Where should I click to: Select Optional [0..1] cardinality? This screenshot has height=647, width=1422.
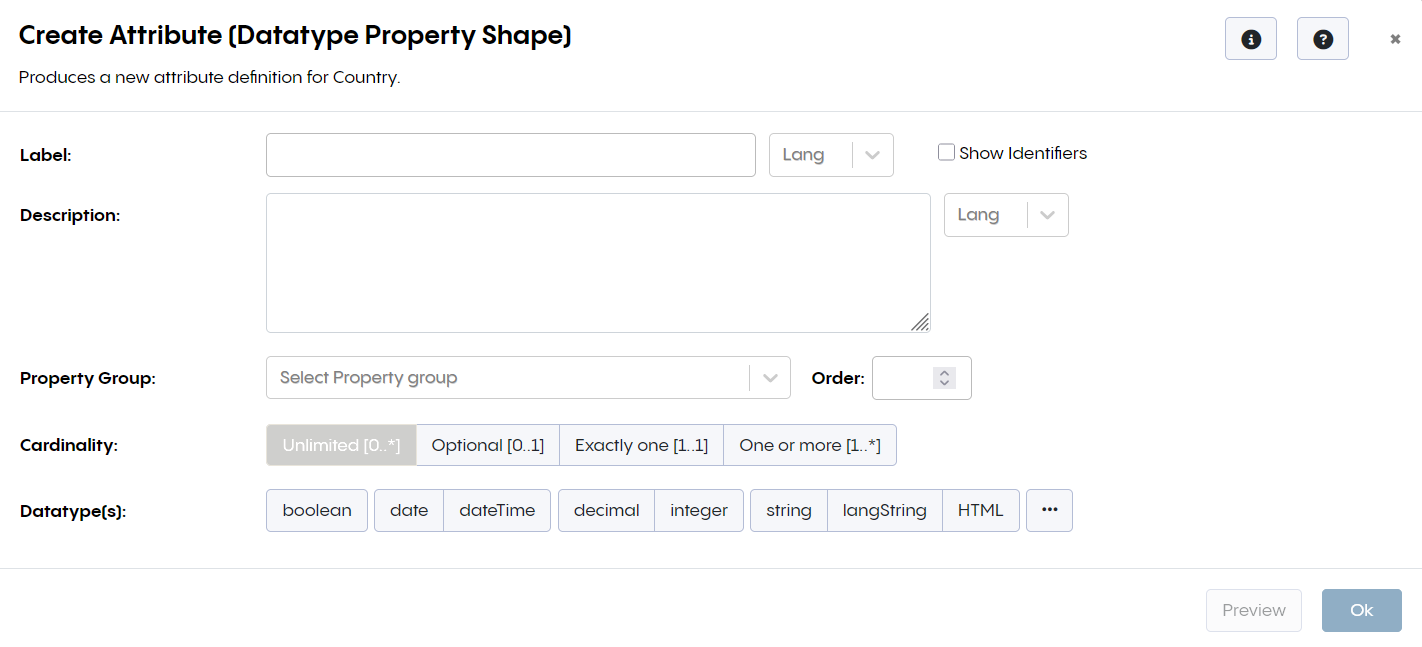pyautogui.click(x=487, y=445)
